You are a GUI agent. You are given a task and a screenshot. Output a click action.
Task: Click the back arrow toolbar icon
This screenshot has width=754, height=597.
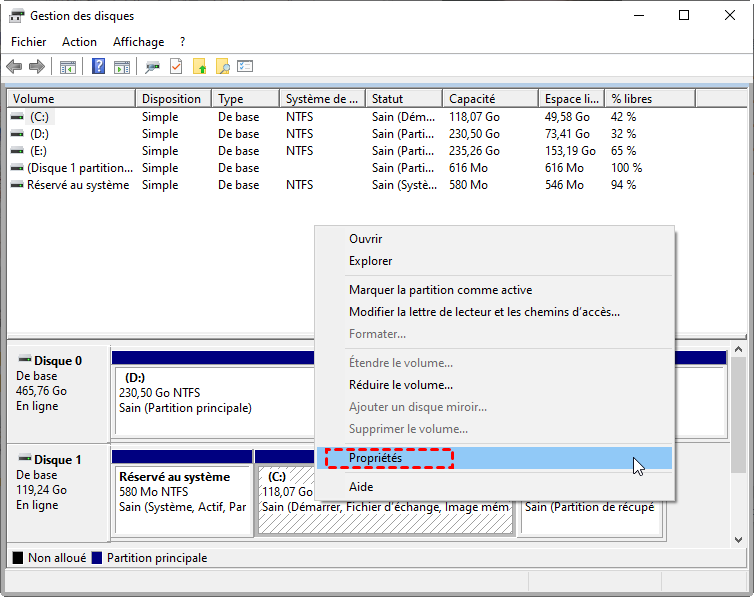click(x=14, y=67)
